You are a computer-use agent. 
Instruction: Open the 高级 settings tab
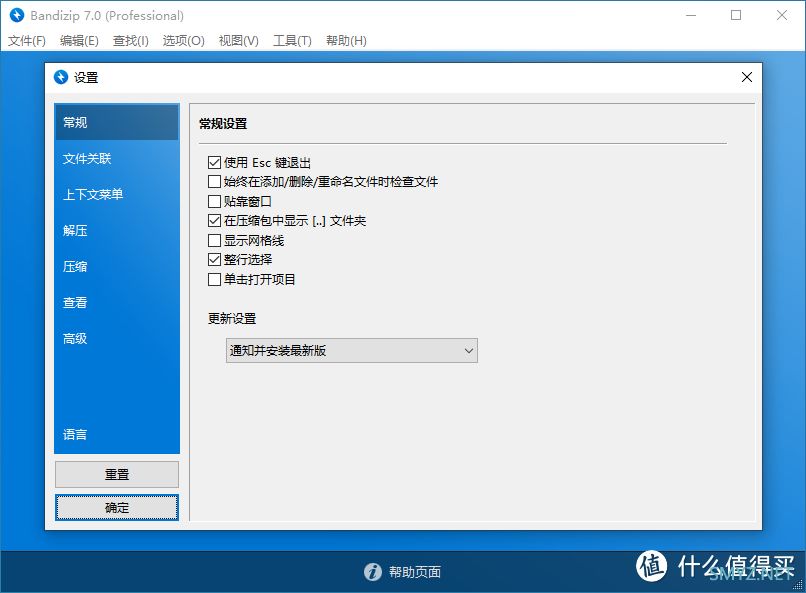(117, 338)
